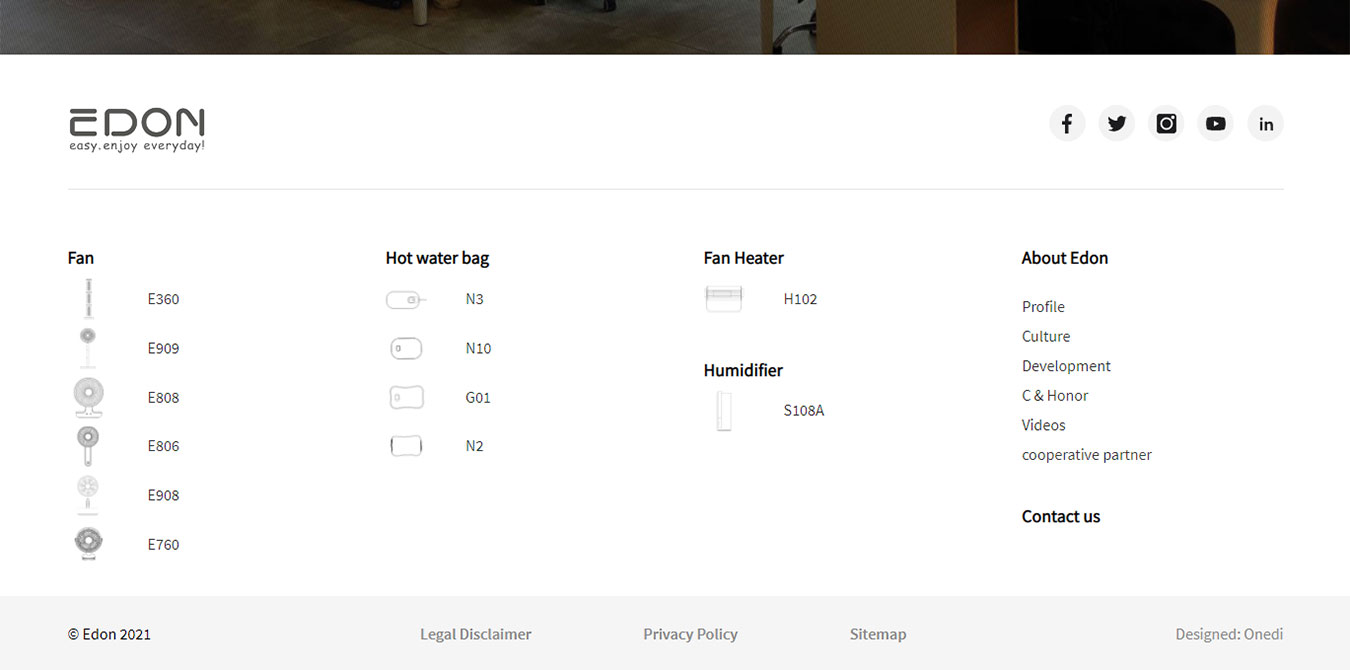Open the E909 fan product link
This screenshot has width=1350, height=670.
(163, 349)
